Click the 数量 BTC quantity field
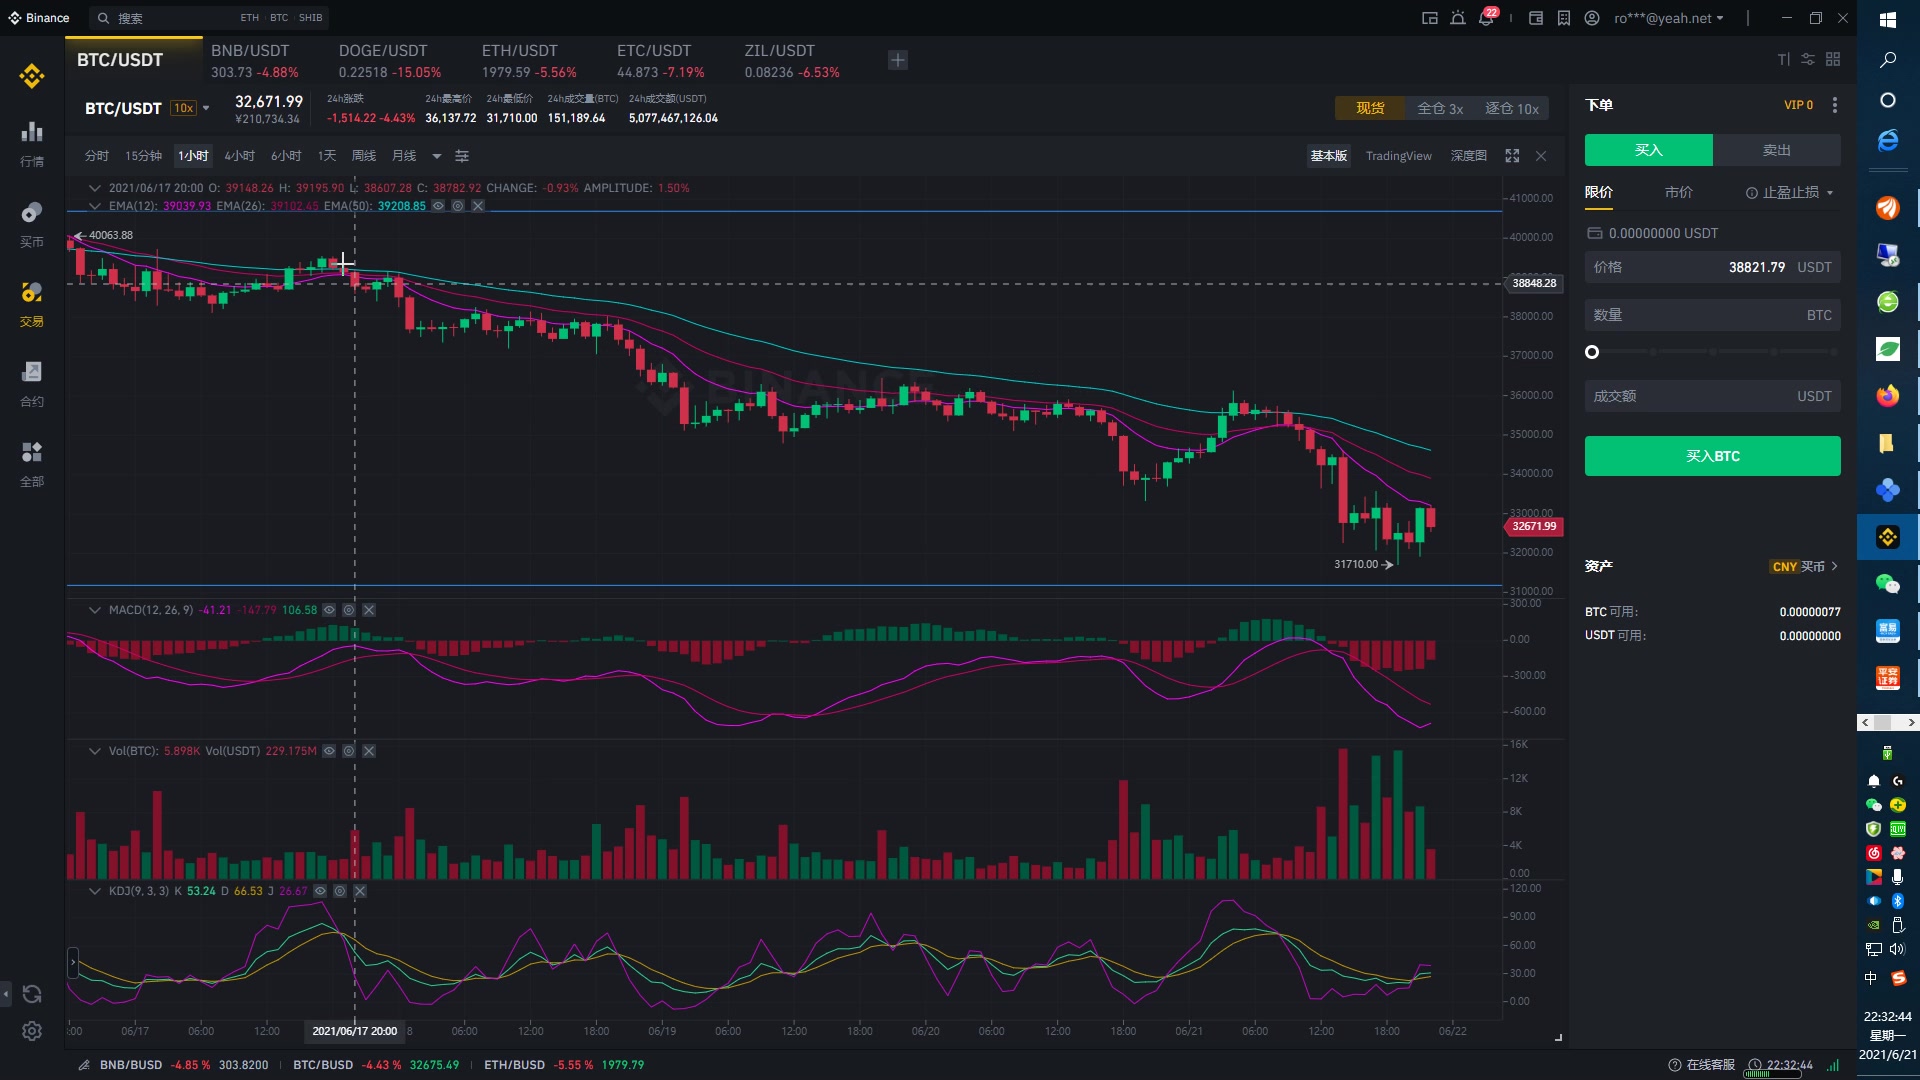Screen dimensions: 1920x1080 (x=1712, y=315)
